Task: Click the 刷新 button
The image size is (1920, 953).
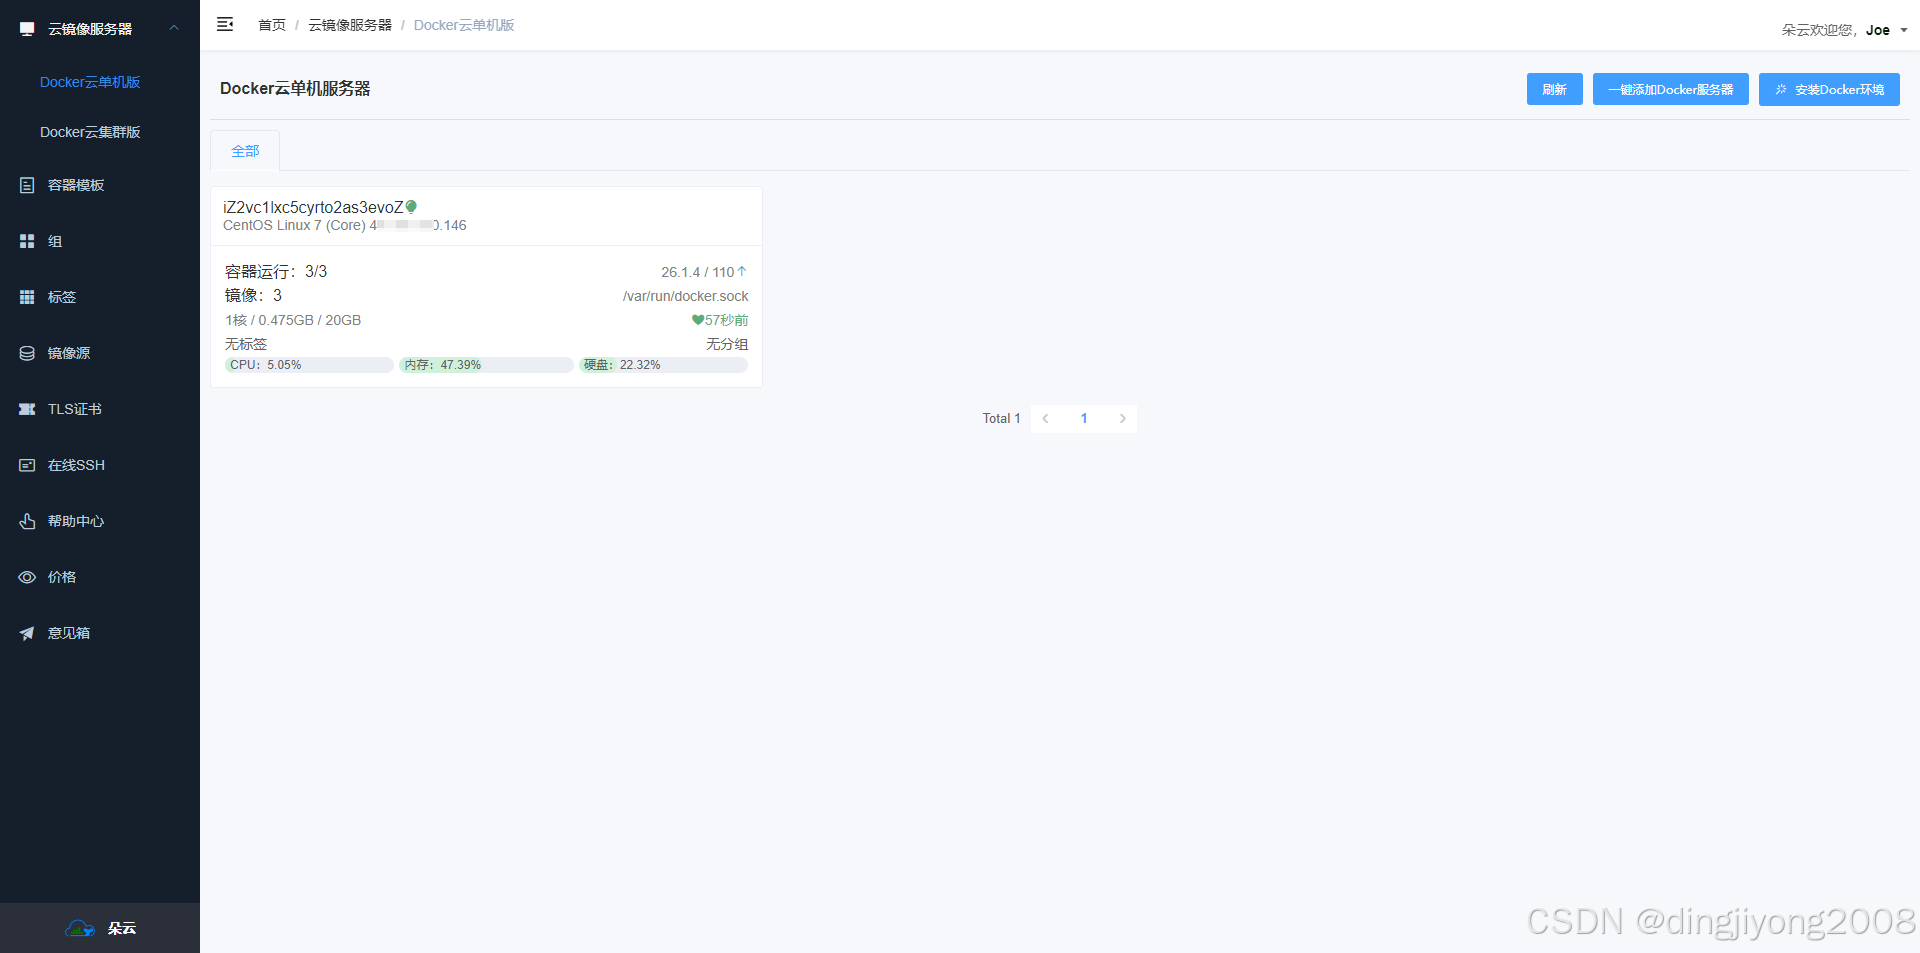Action: (x=1554, y=89)
